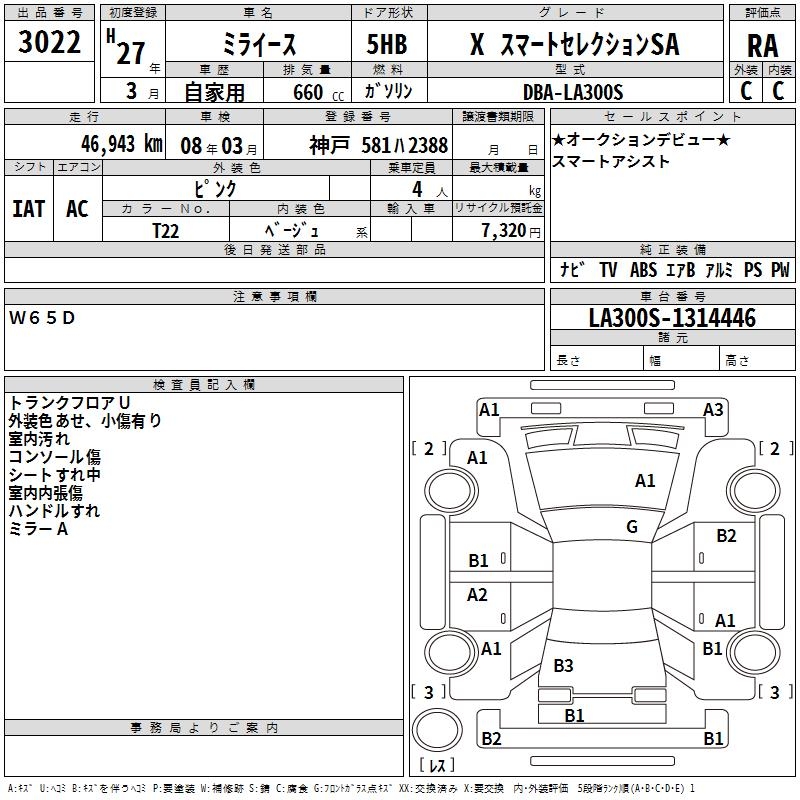Select inspector note シートすれ中
Viewport: 800px width, 800px height.
(55, 475)
